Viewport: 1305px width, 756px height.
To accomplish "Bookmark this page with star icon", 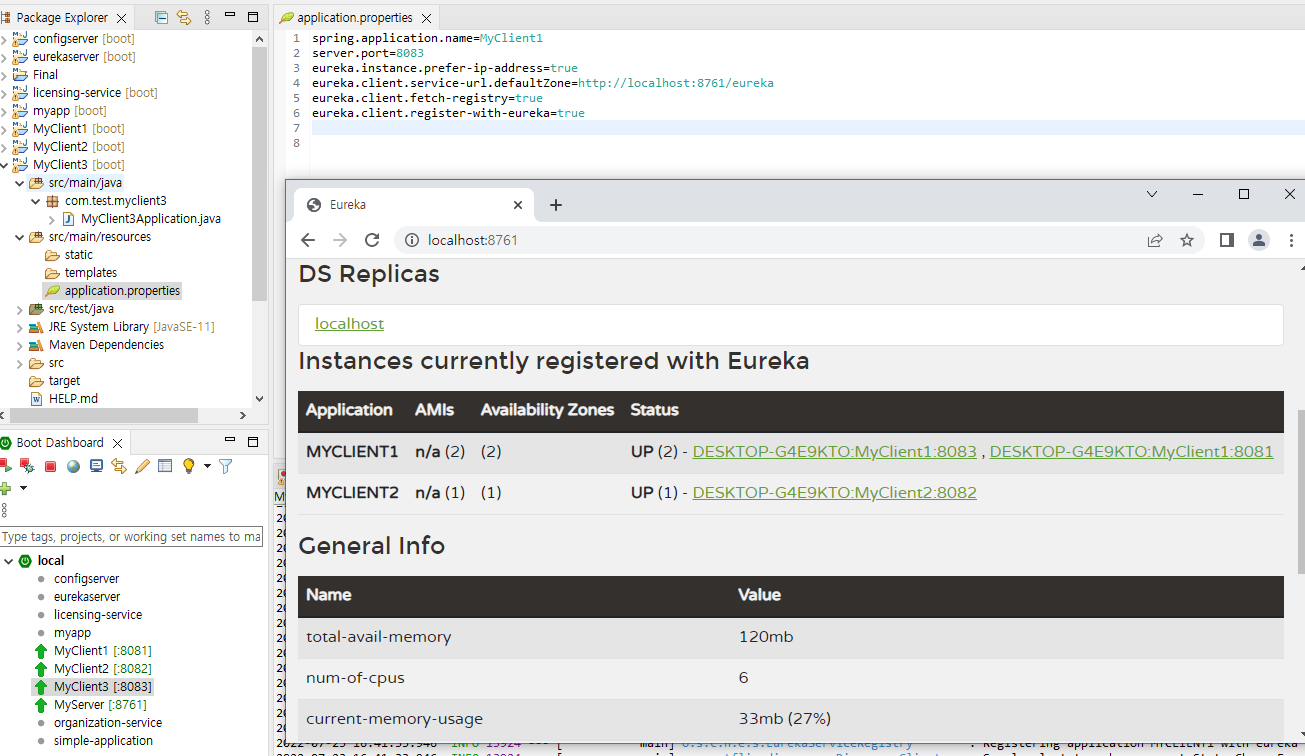I will point(1187,240).
